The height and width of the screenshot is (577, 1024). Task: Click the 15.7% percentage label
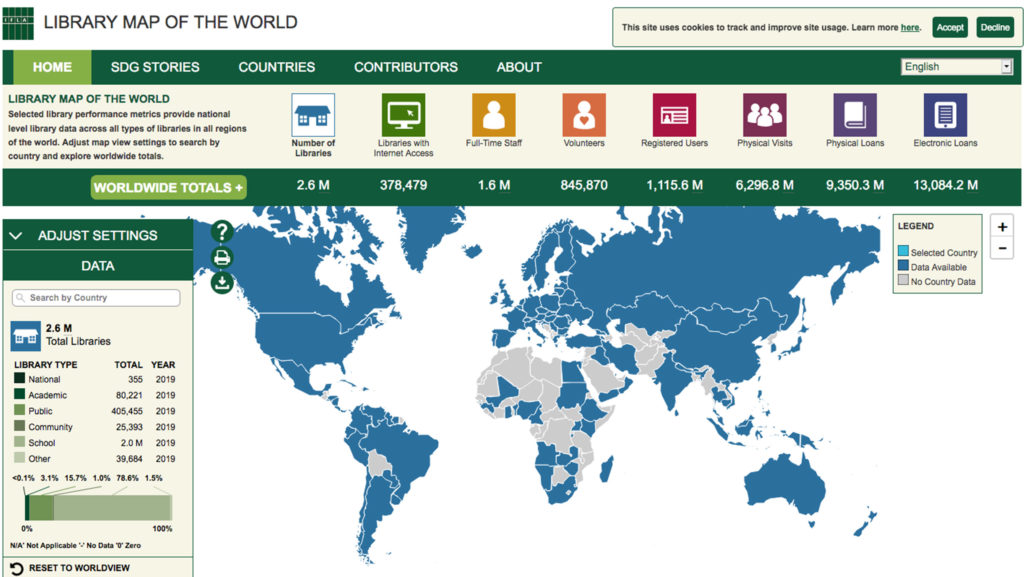click(x=75, y=478)
